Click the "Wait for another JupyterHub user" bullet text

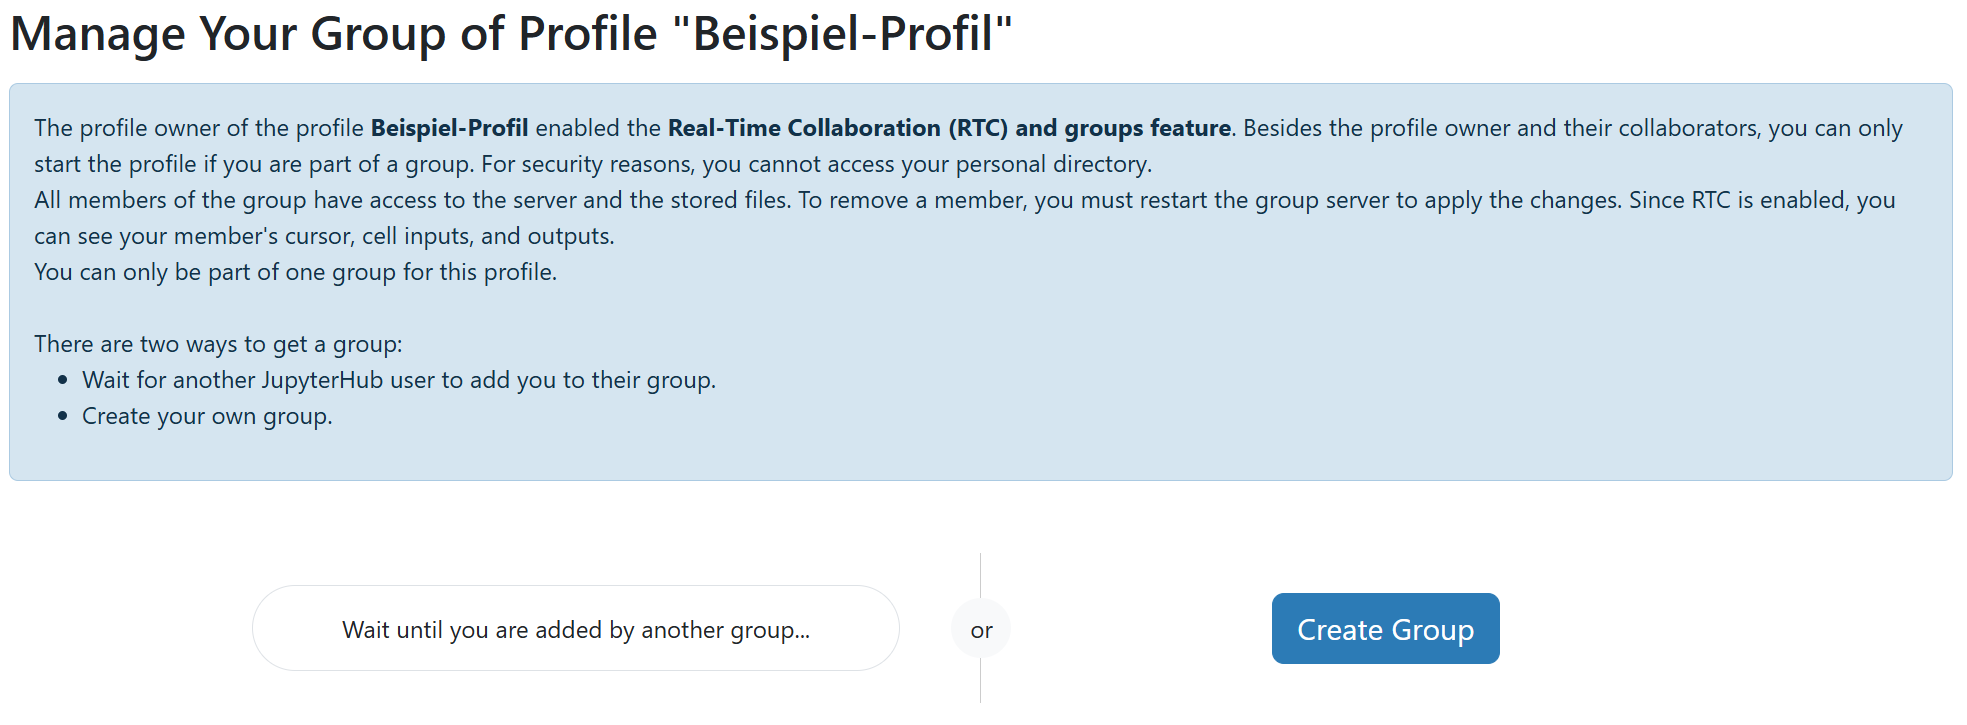click(x=398, y=380)
